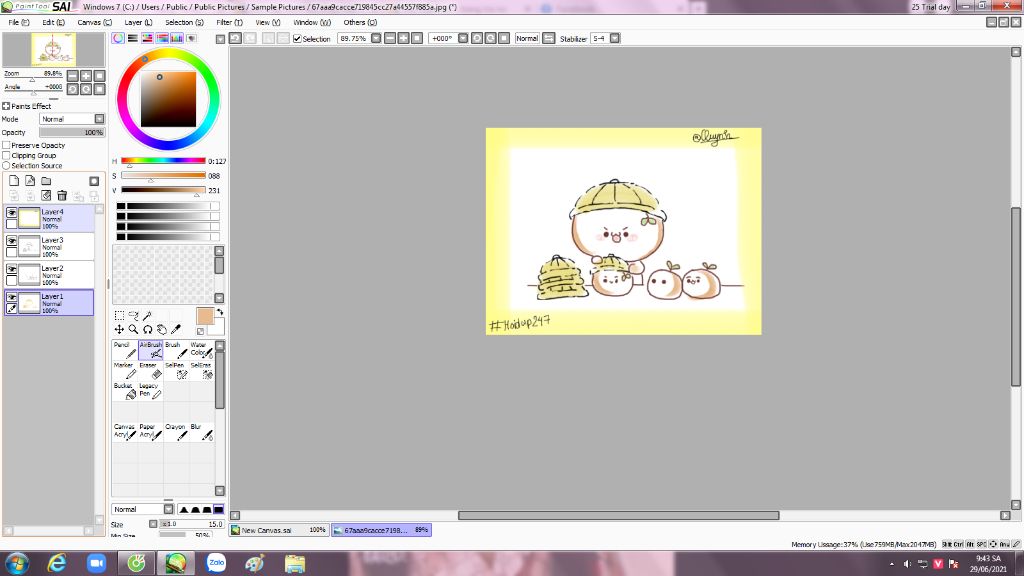Viewport: 1024px width, 576px height.
Task: Select the Bucket fill tool
Action: click(125, 391)
